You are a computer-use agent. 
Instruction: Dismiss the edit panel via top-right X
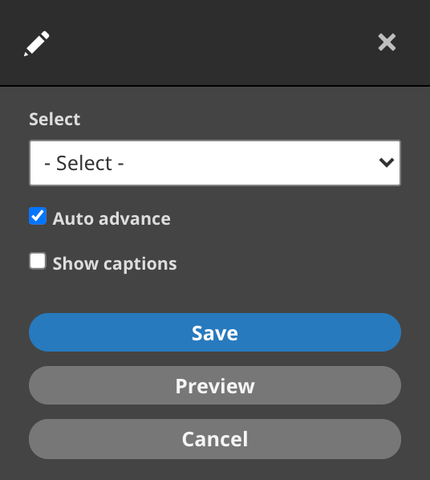coord(387,42)
